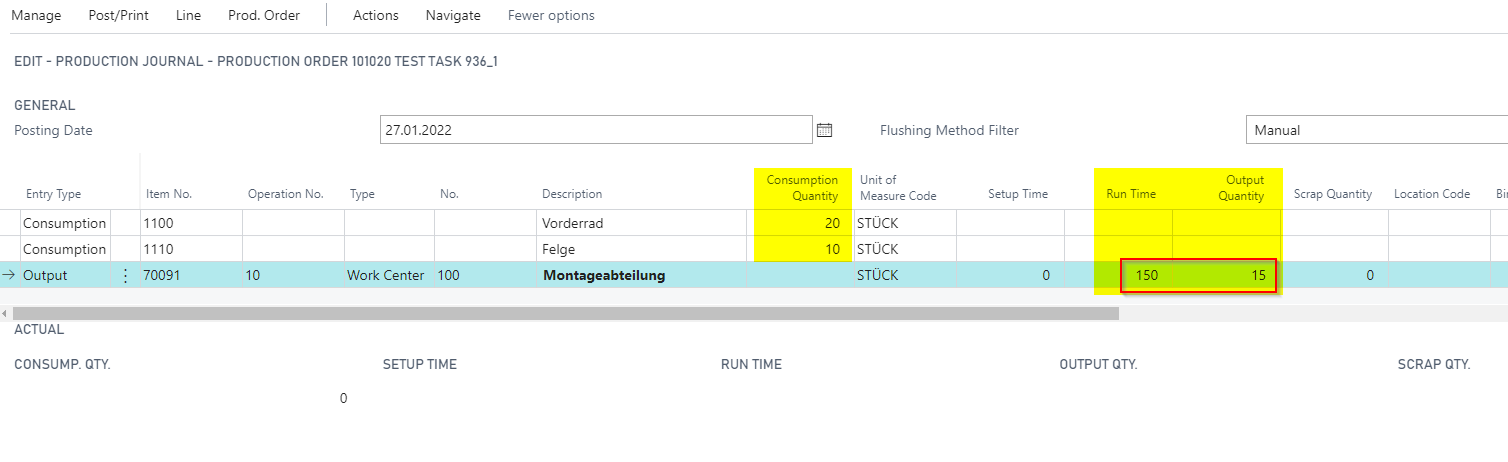Expand the Actions menu
This screenshot has height=462, width=1508.
[x=375, y=15]
